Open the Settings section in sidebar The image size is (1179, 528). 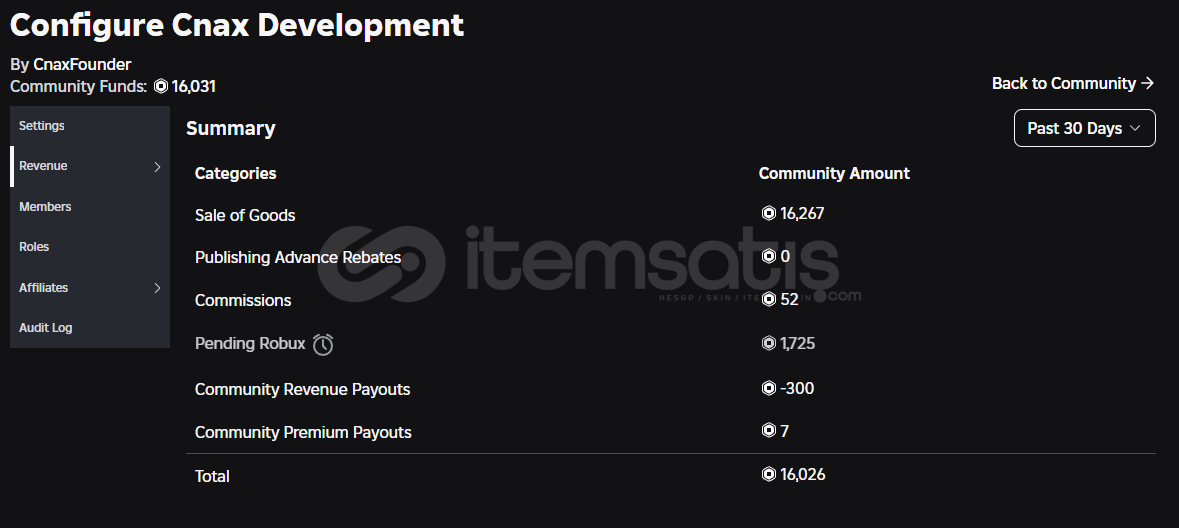click(x=89, y=126)
